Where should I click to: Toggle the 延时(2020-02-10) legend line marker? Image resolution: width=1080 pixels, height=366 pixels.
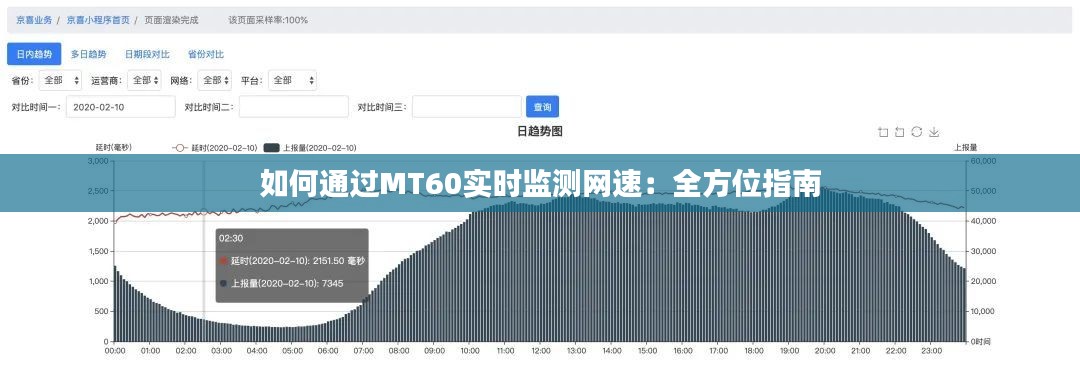tap(180, 148)
